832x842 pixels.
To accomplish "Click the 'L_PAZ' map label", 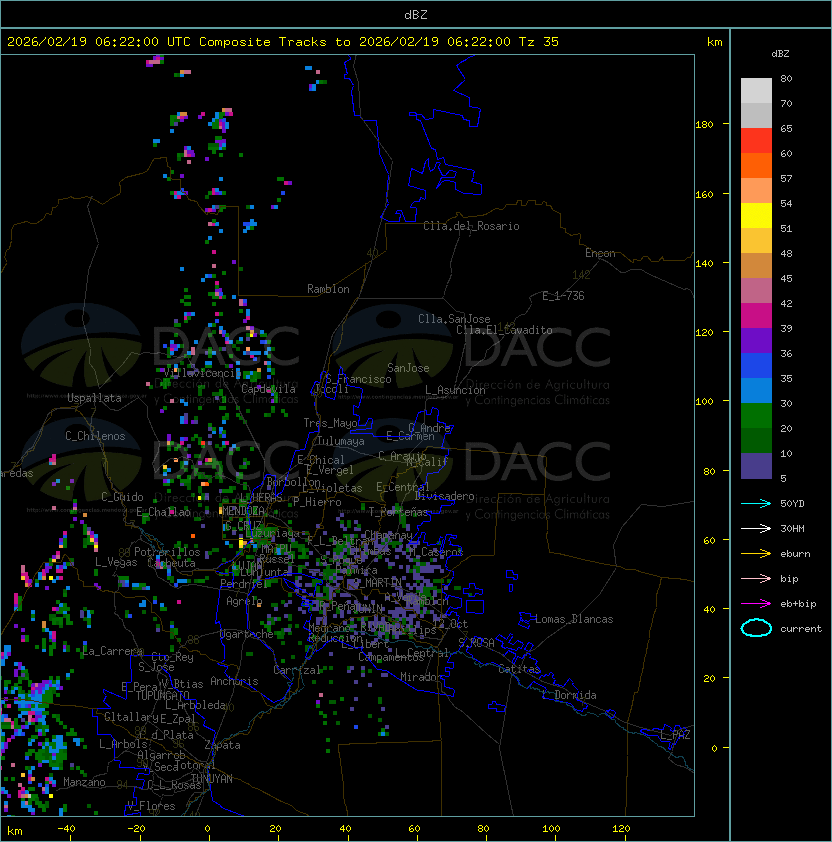I will pos(675,735).
